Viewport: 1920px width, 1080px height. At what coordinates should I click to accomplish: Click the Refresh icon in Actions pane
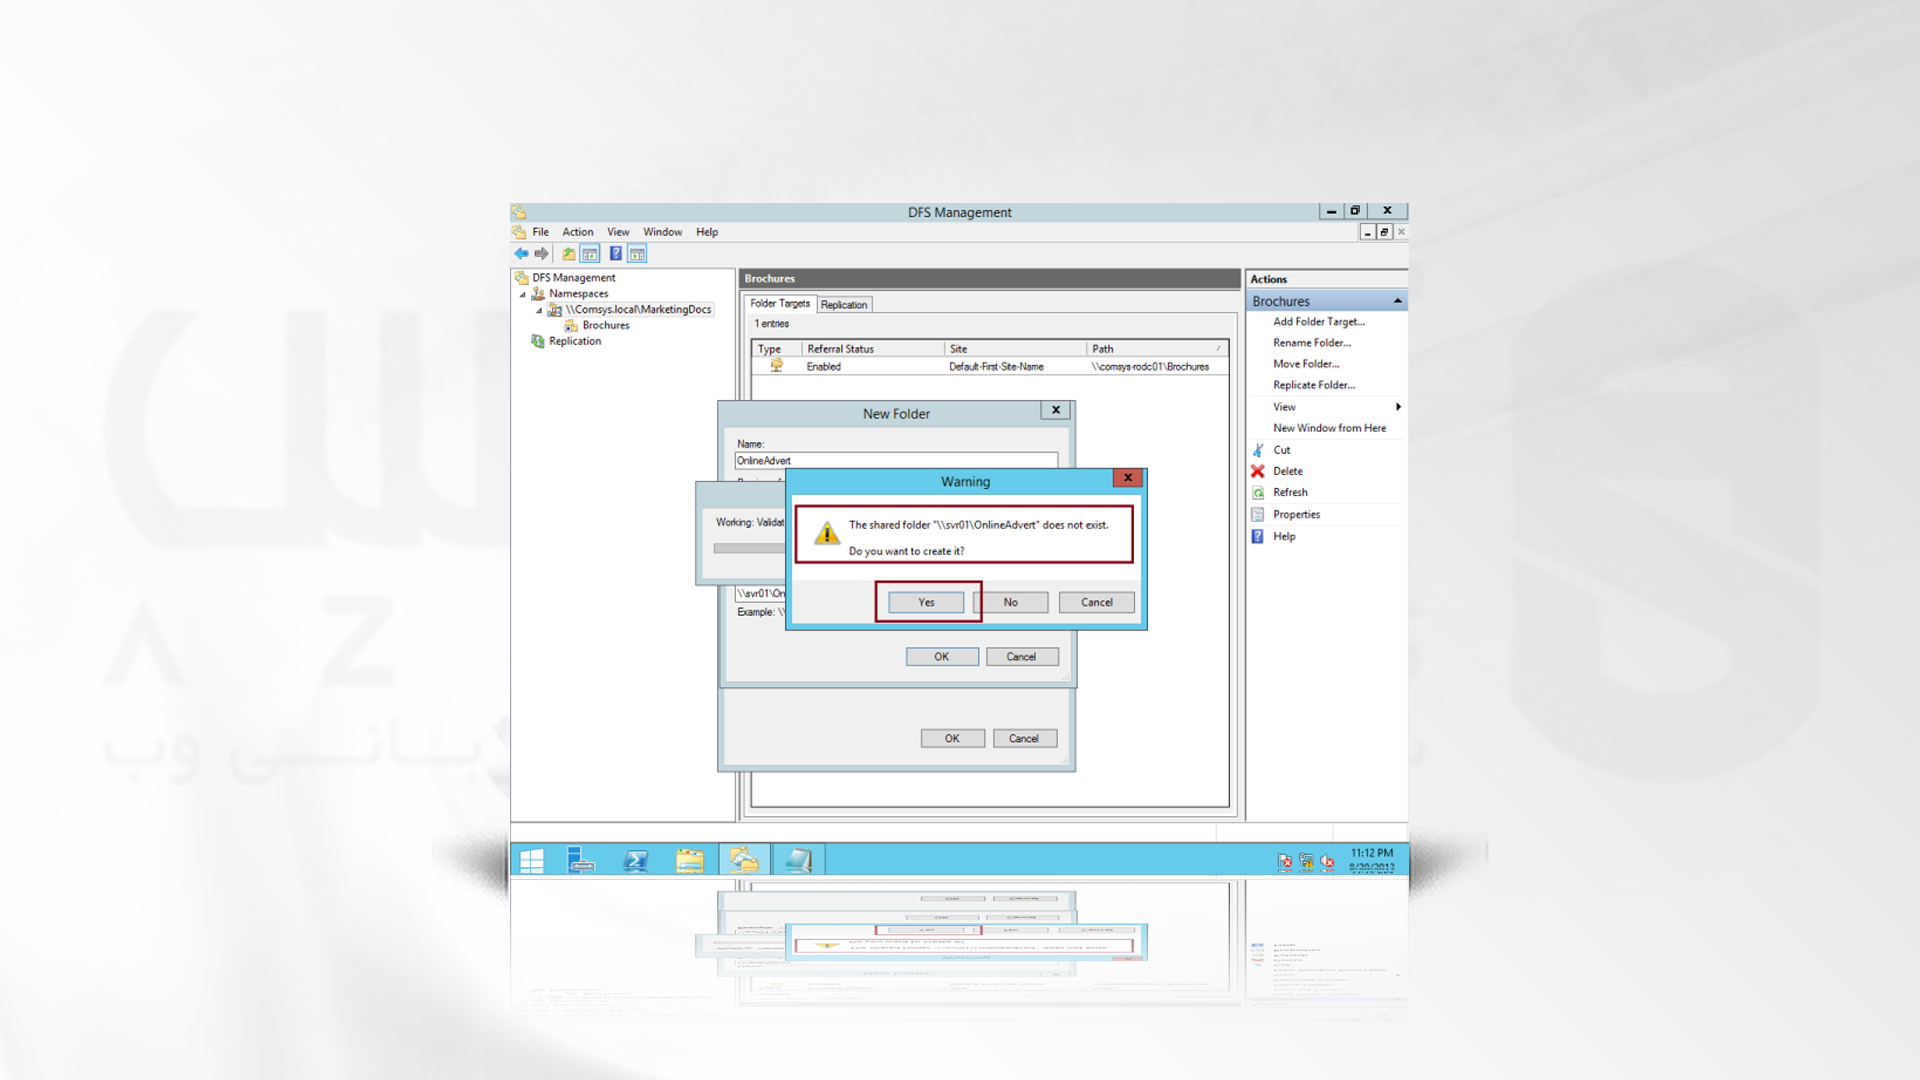(x=1258, y=493)
